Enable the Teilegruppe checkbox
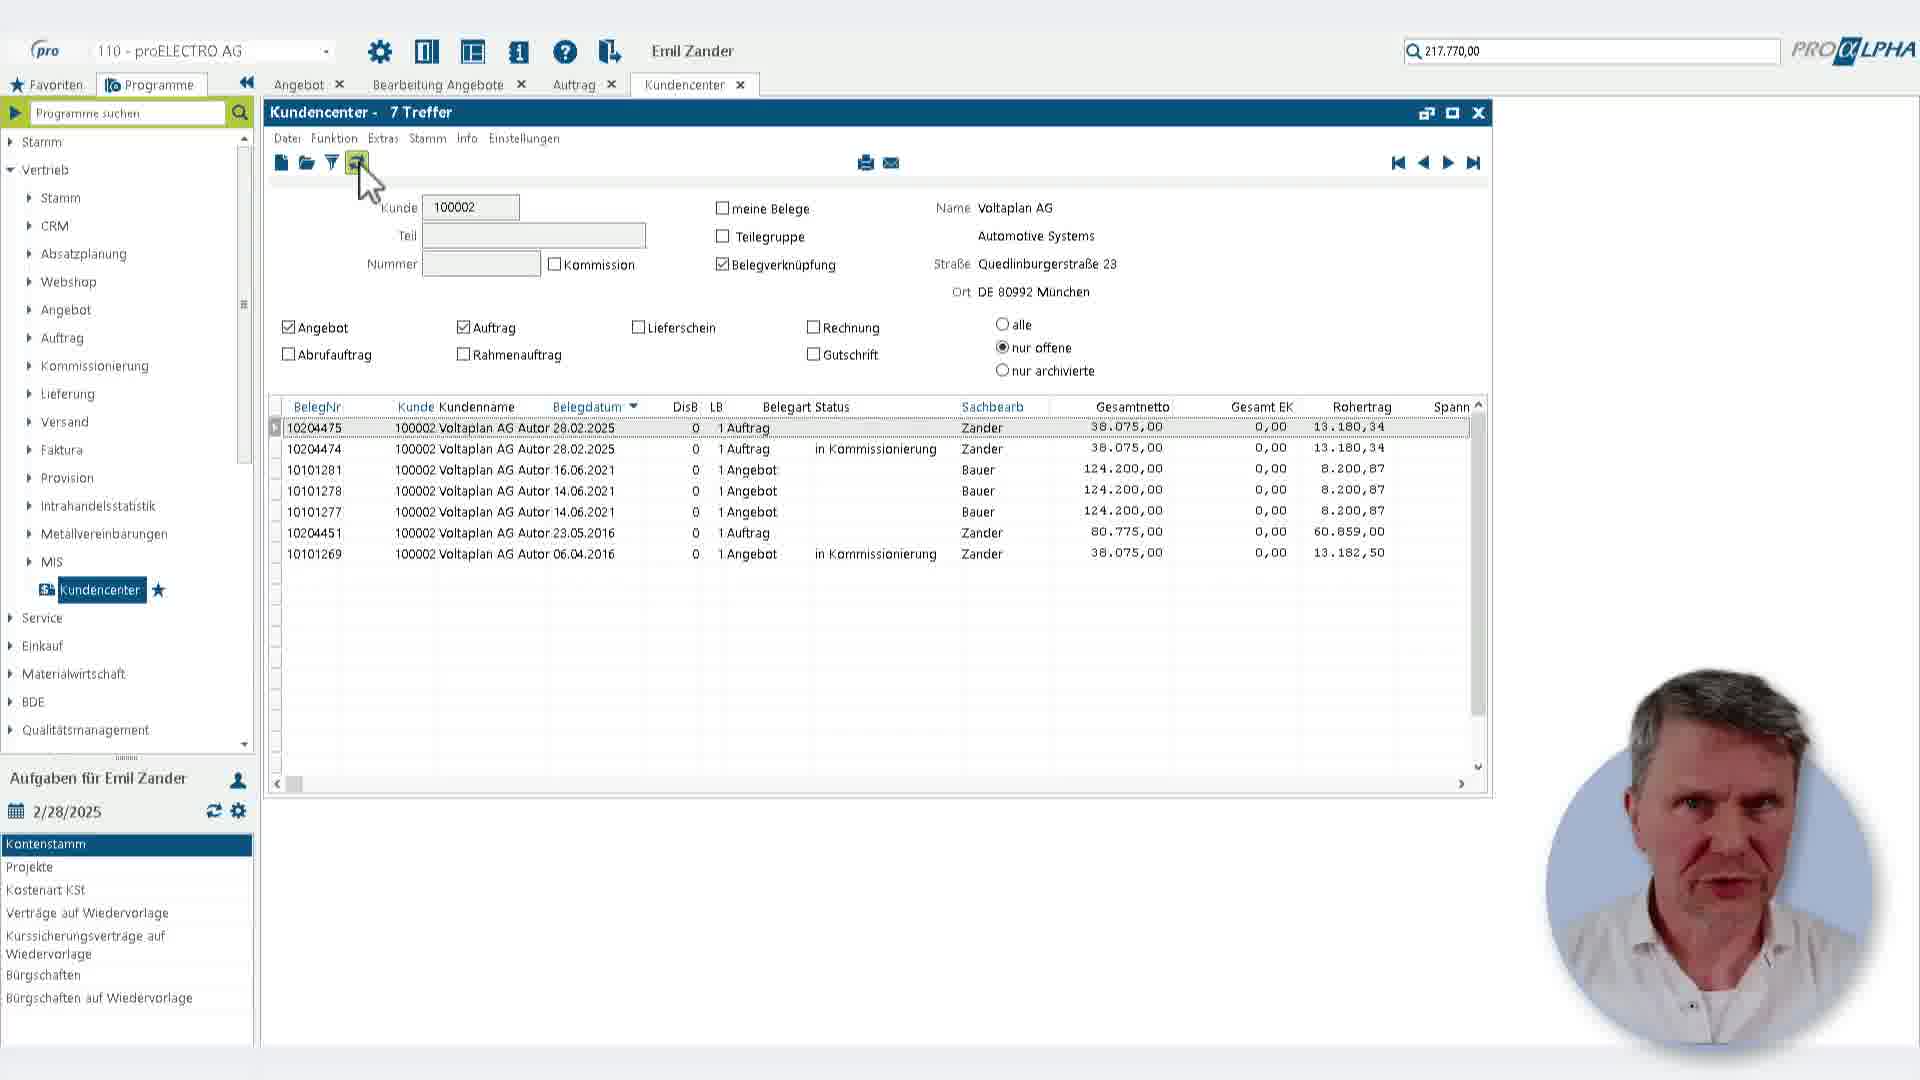1920x1080 pixels. coord(722,236)
